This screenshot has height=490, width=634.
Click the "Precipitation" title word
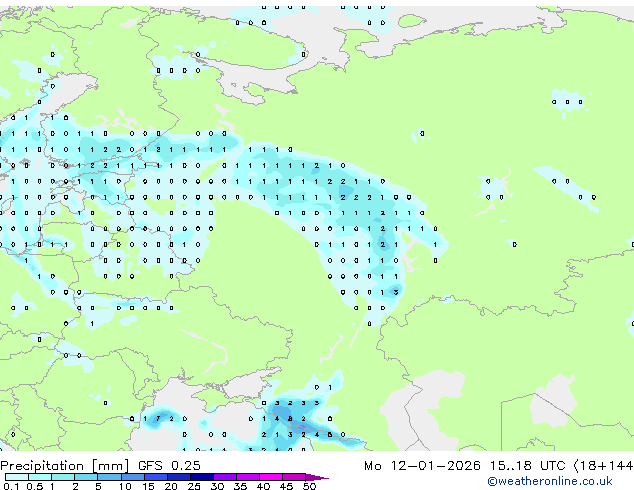[x=42, y=466]
